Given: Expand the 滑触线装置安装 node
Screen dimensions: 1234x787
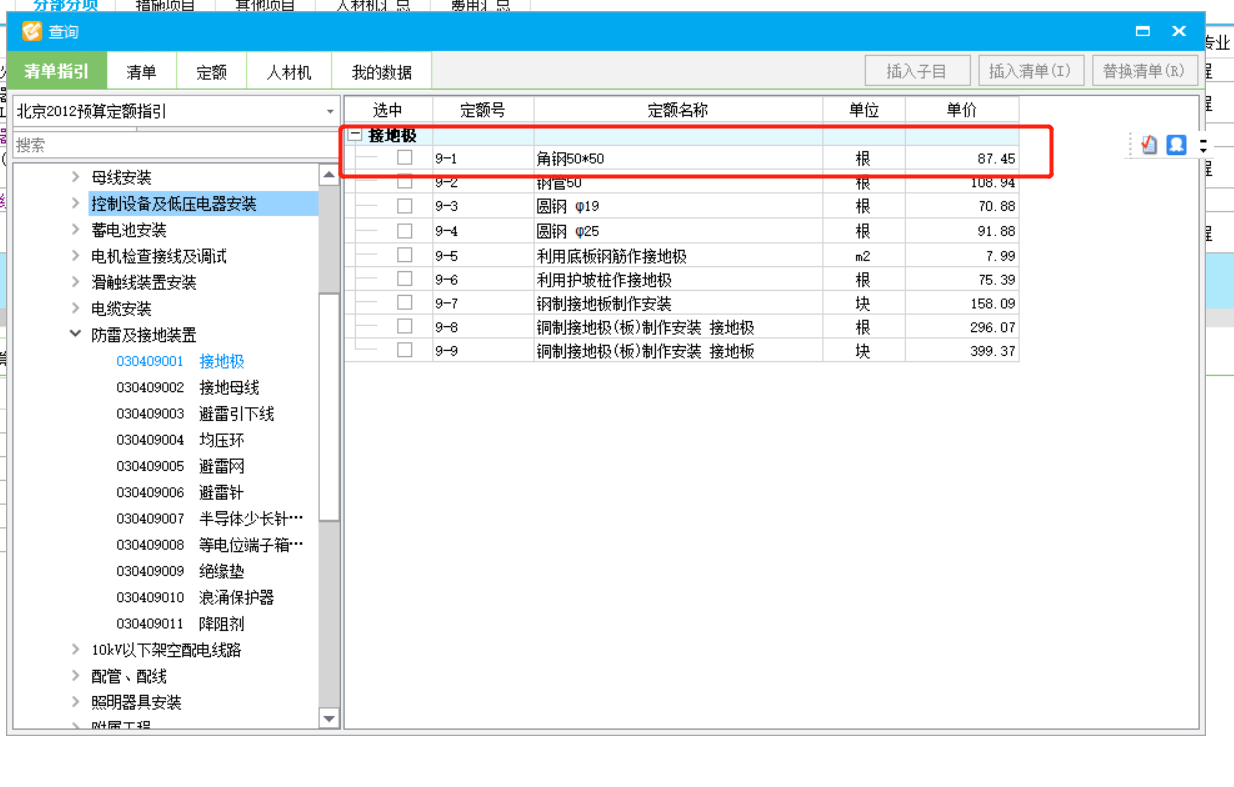Looking at the screenshot, I should pos(75,282).
